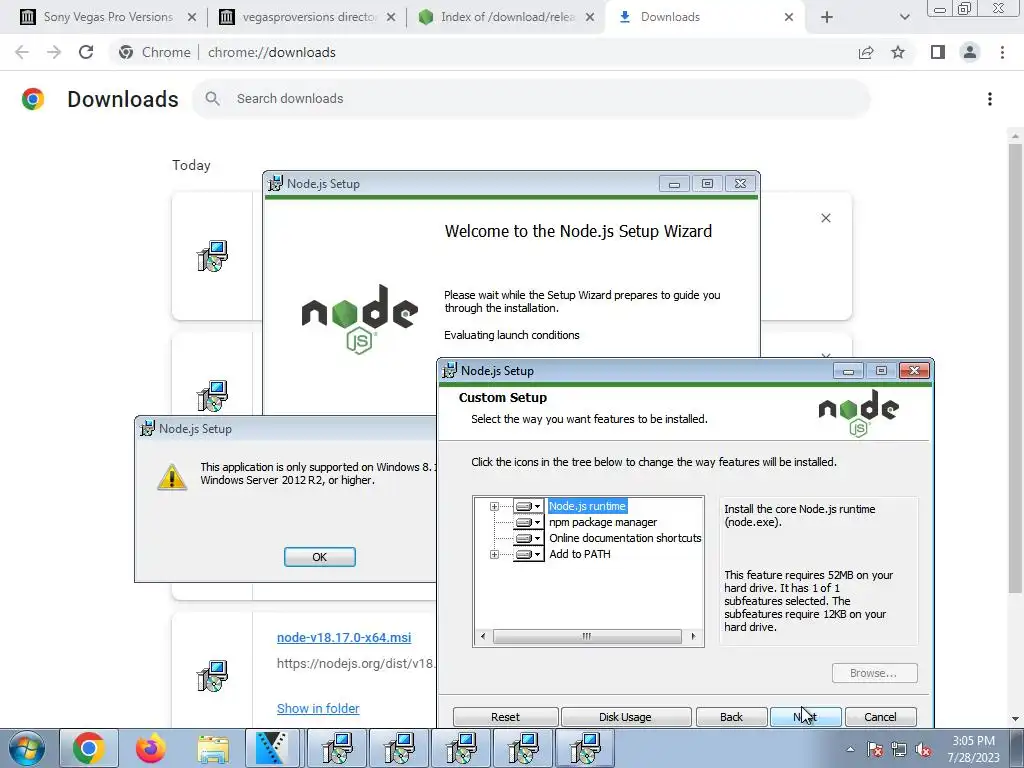Select Online documentation shortcuts feature
Screen dimensions: 1024x768
point(625,538)
